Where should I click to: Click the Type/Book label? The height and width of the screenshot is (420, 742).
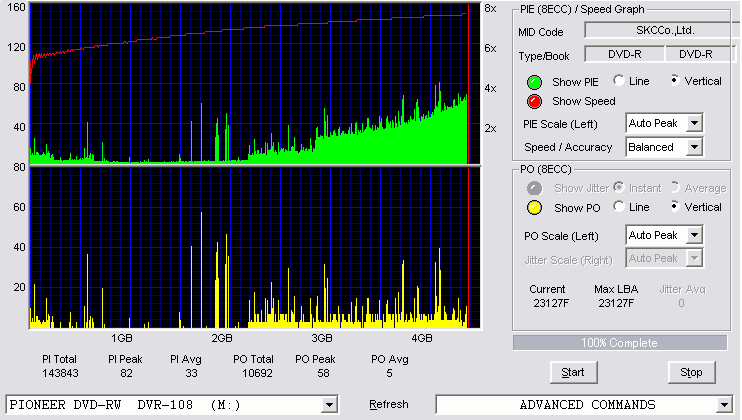coord(544,56)
